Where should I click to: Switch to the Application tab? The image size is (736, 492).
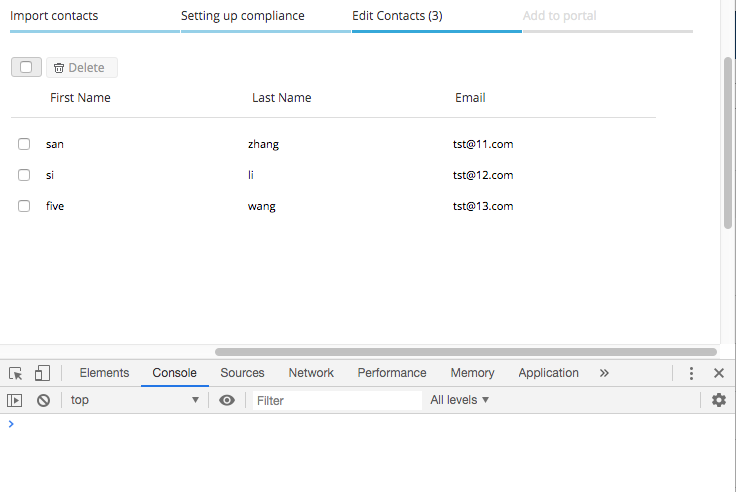(x=548, y=373)
